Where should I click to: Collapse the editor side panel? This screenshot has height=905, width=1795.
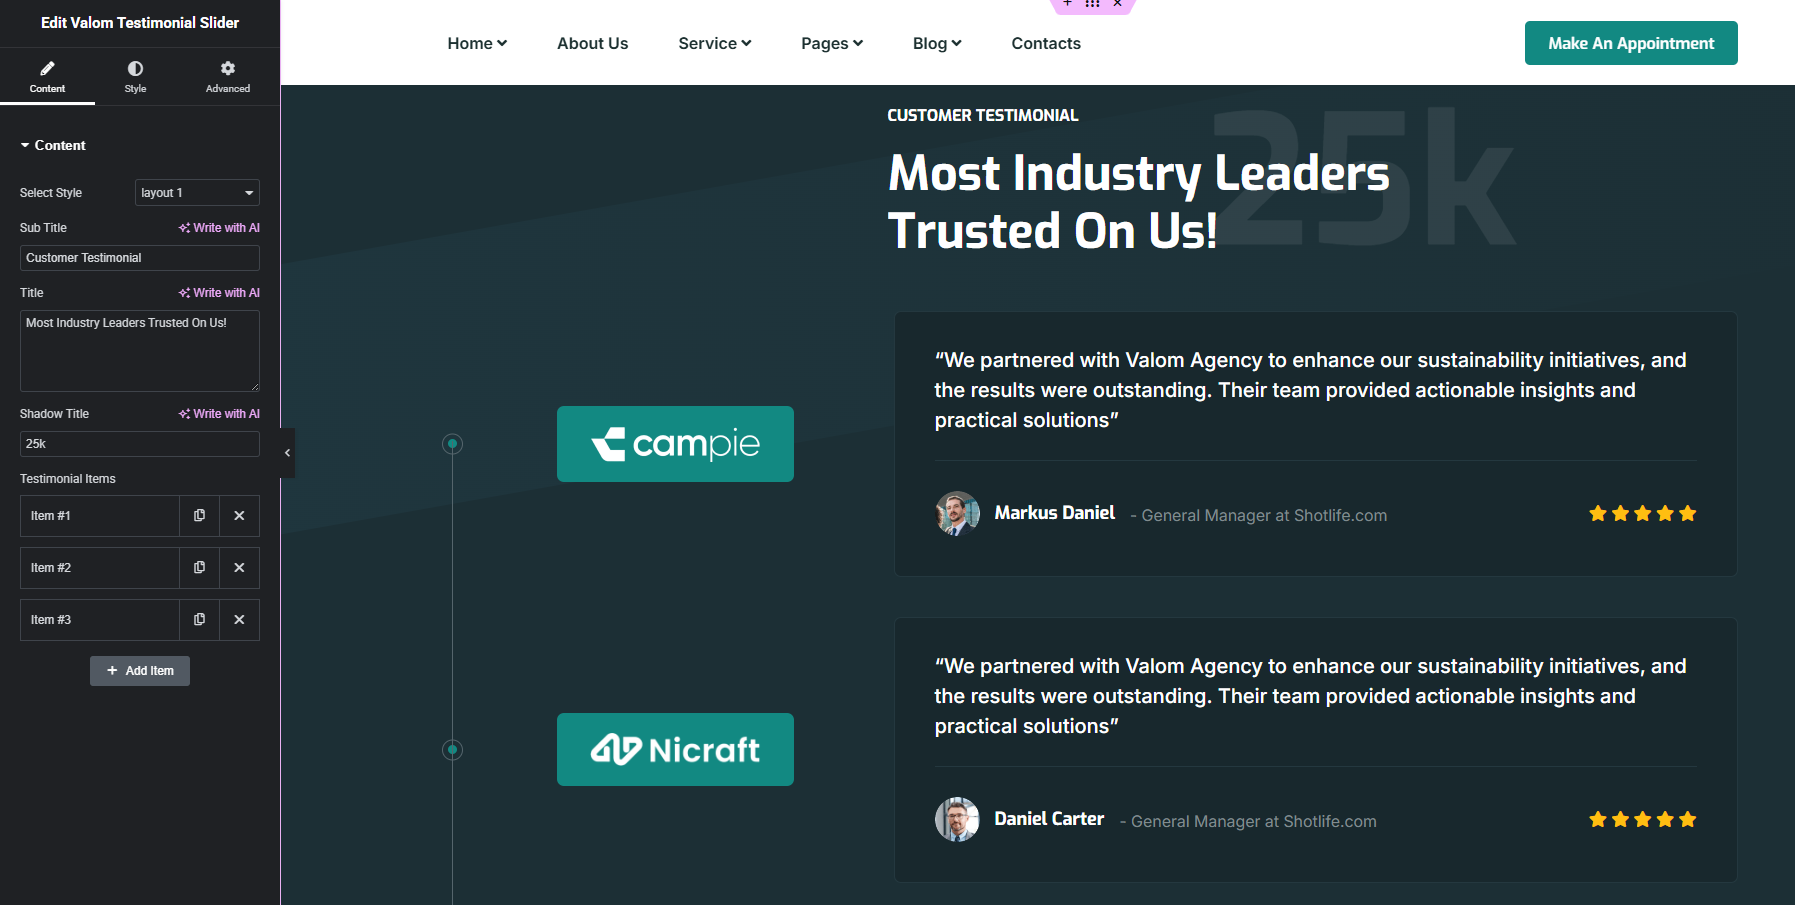[287, 453]
